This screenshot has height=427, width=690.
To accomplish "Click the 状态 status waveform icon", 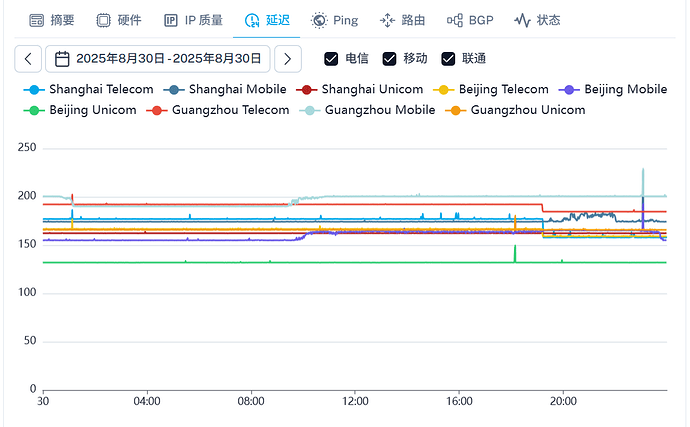I will click(522, 20).
